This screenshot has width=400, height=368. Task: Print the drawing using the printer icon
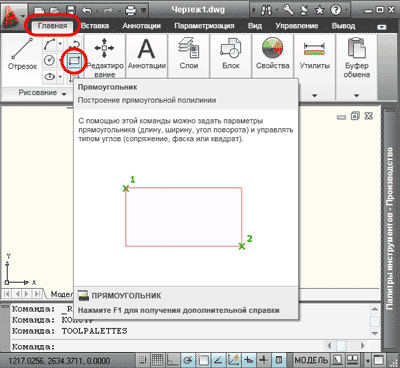point(131,11)
